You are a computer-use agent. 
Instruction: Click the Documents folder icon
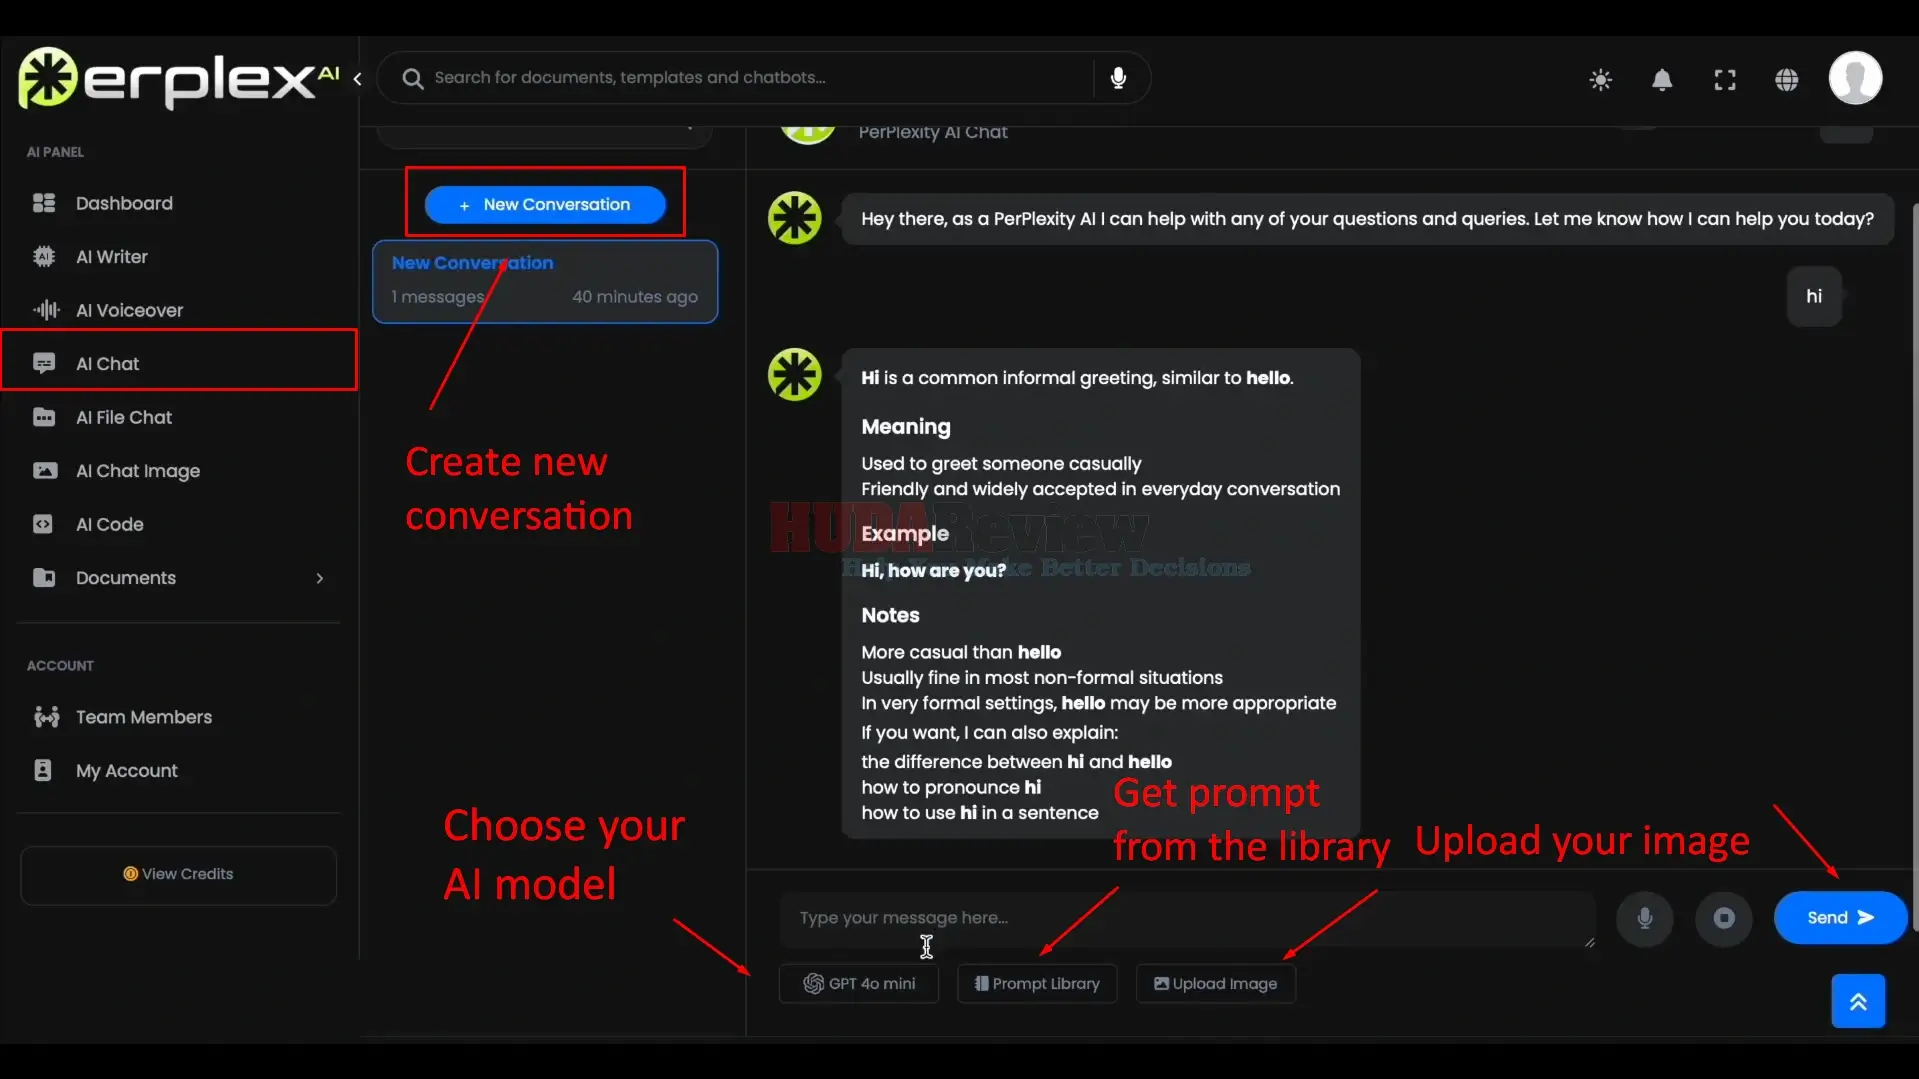click(44, 577)
